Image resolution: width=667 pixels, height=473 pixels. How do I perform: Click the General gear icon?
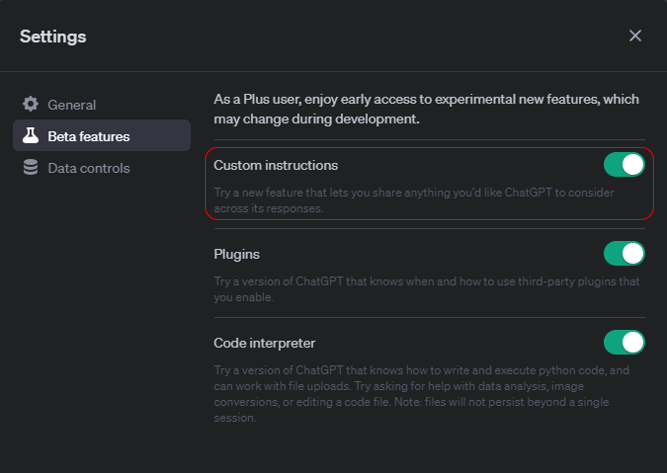click(x=31, y=104)
